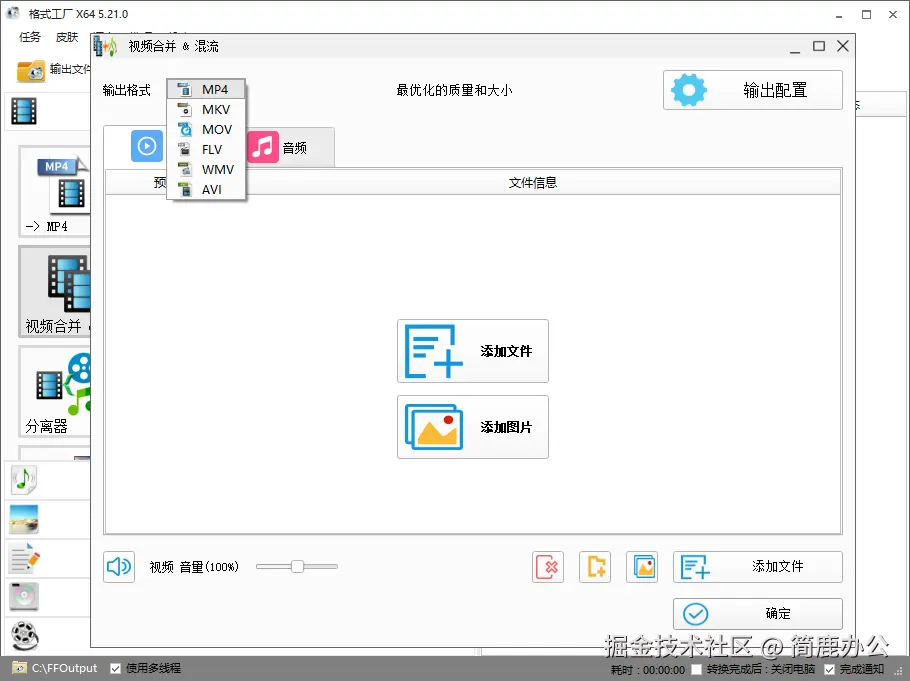
Task: Click the 输出配置 button
Action: click(x=753, y=90)
